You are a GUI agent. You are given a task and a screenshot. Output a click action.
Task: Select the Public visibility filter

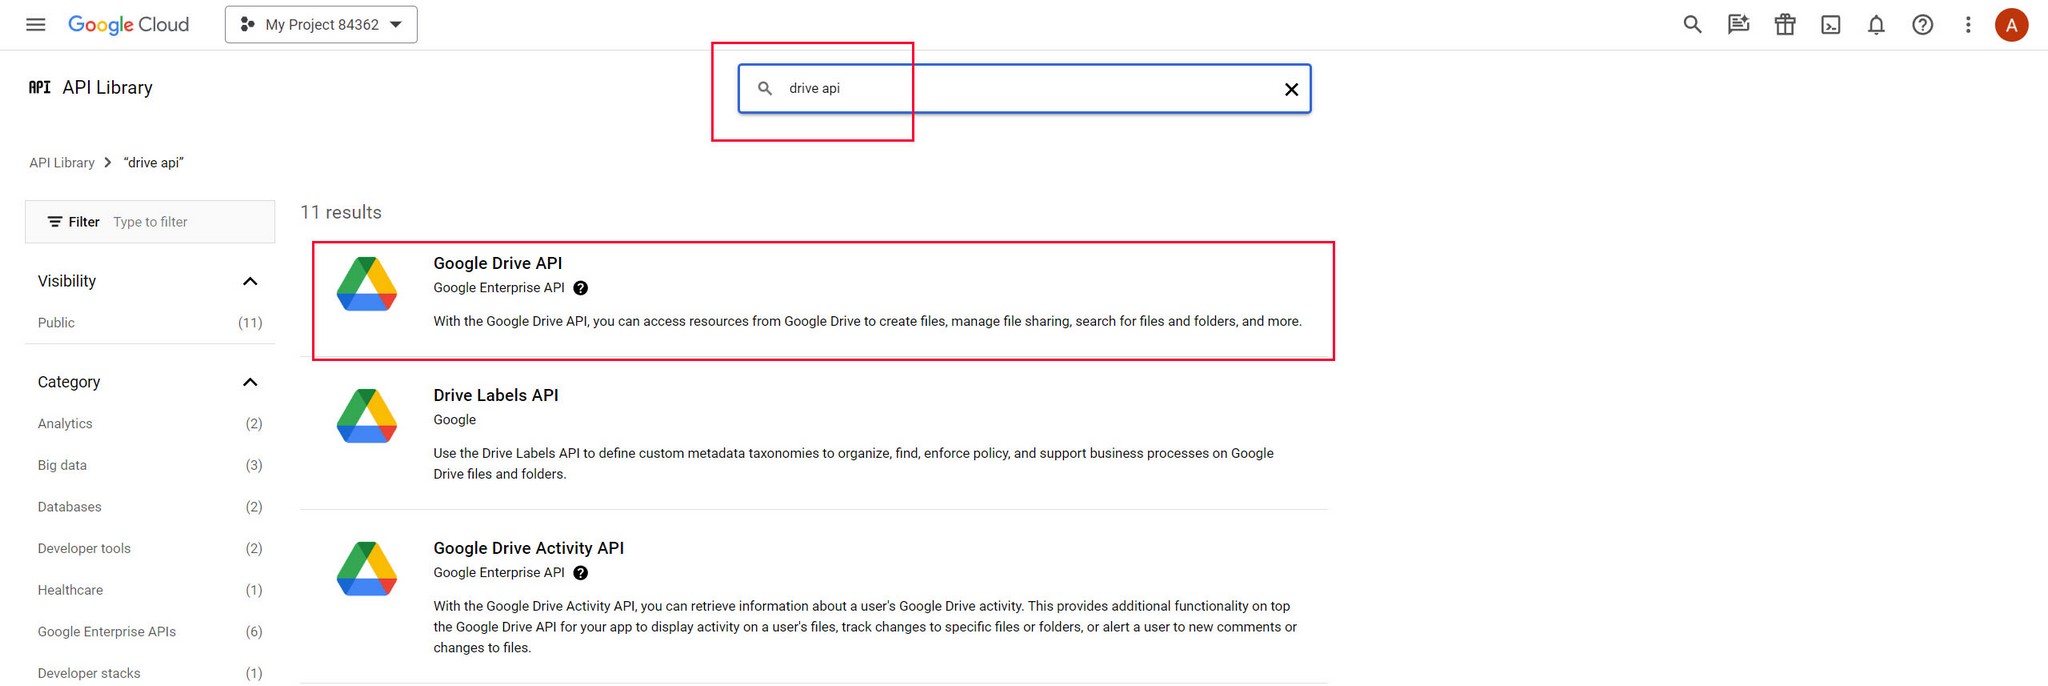coord(150,322)
